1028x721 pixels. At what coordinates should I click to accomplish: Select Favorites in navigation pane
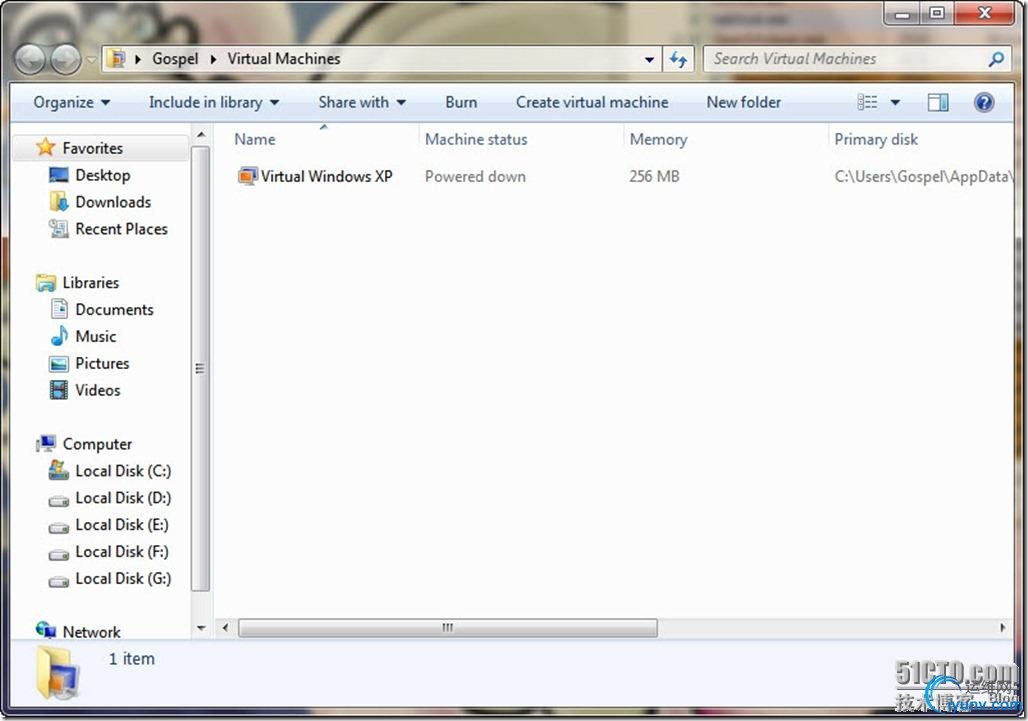click(x=92, y=148)
